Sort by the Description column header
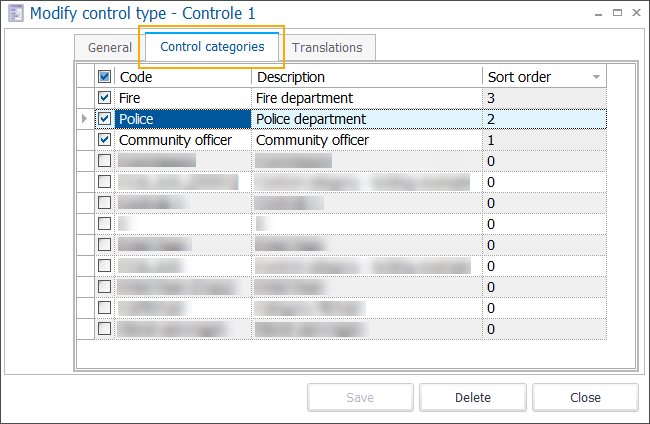This screenshot has width=650, height=424. tap(367, 77)
